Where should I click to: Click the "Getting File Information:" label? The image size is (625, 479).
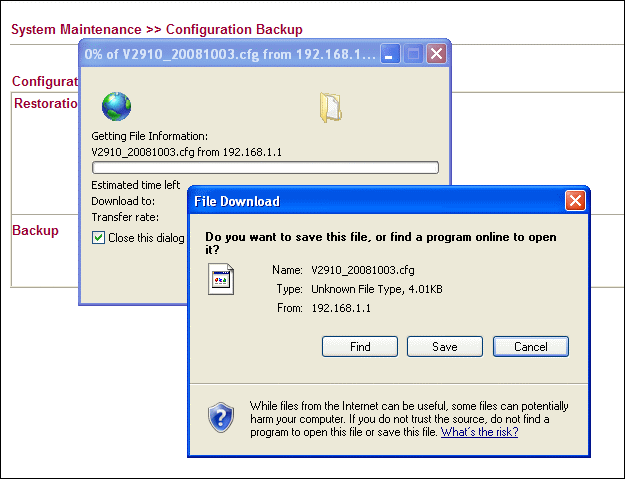coord(149,136)
